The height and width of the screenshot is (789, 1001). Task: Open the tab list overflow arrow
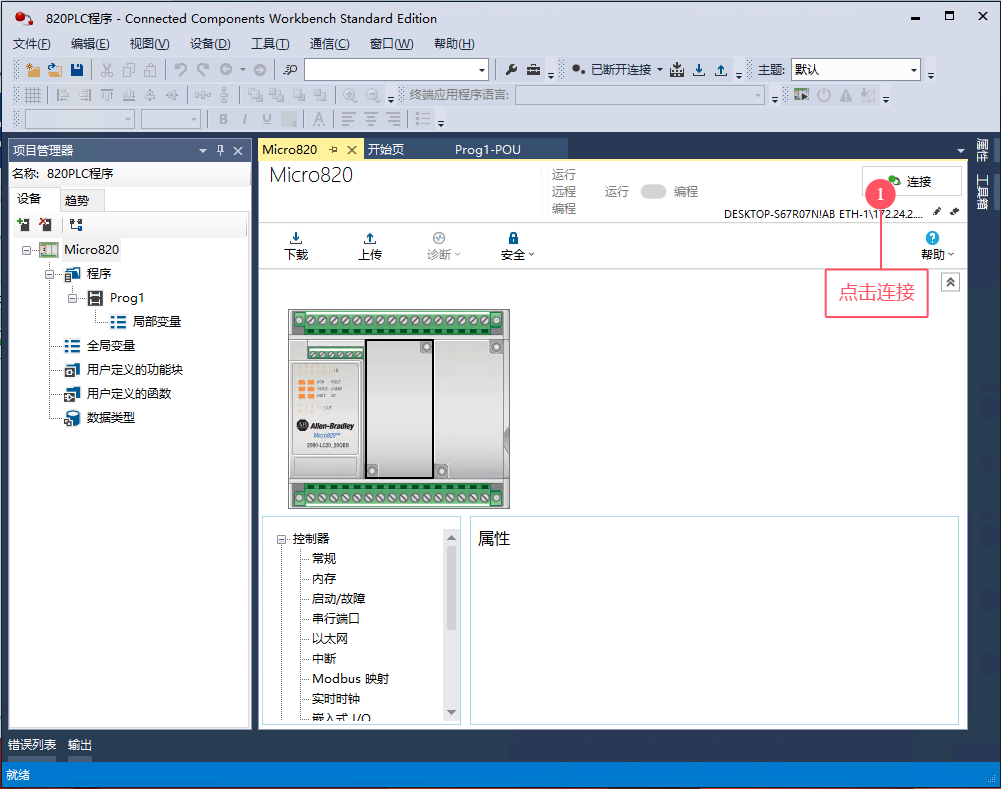(961, 151)
